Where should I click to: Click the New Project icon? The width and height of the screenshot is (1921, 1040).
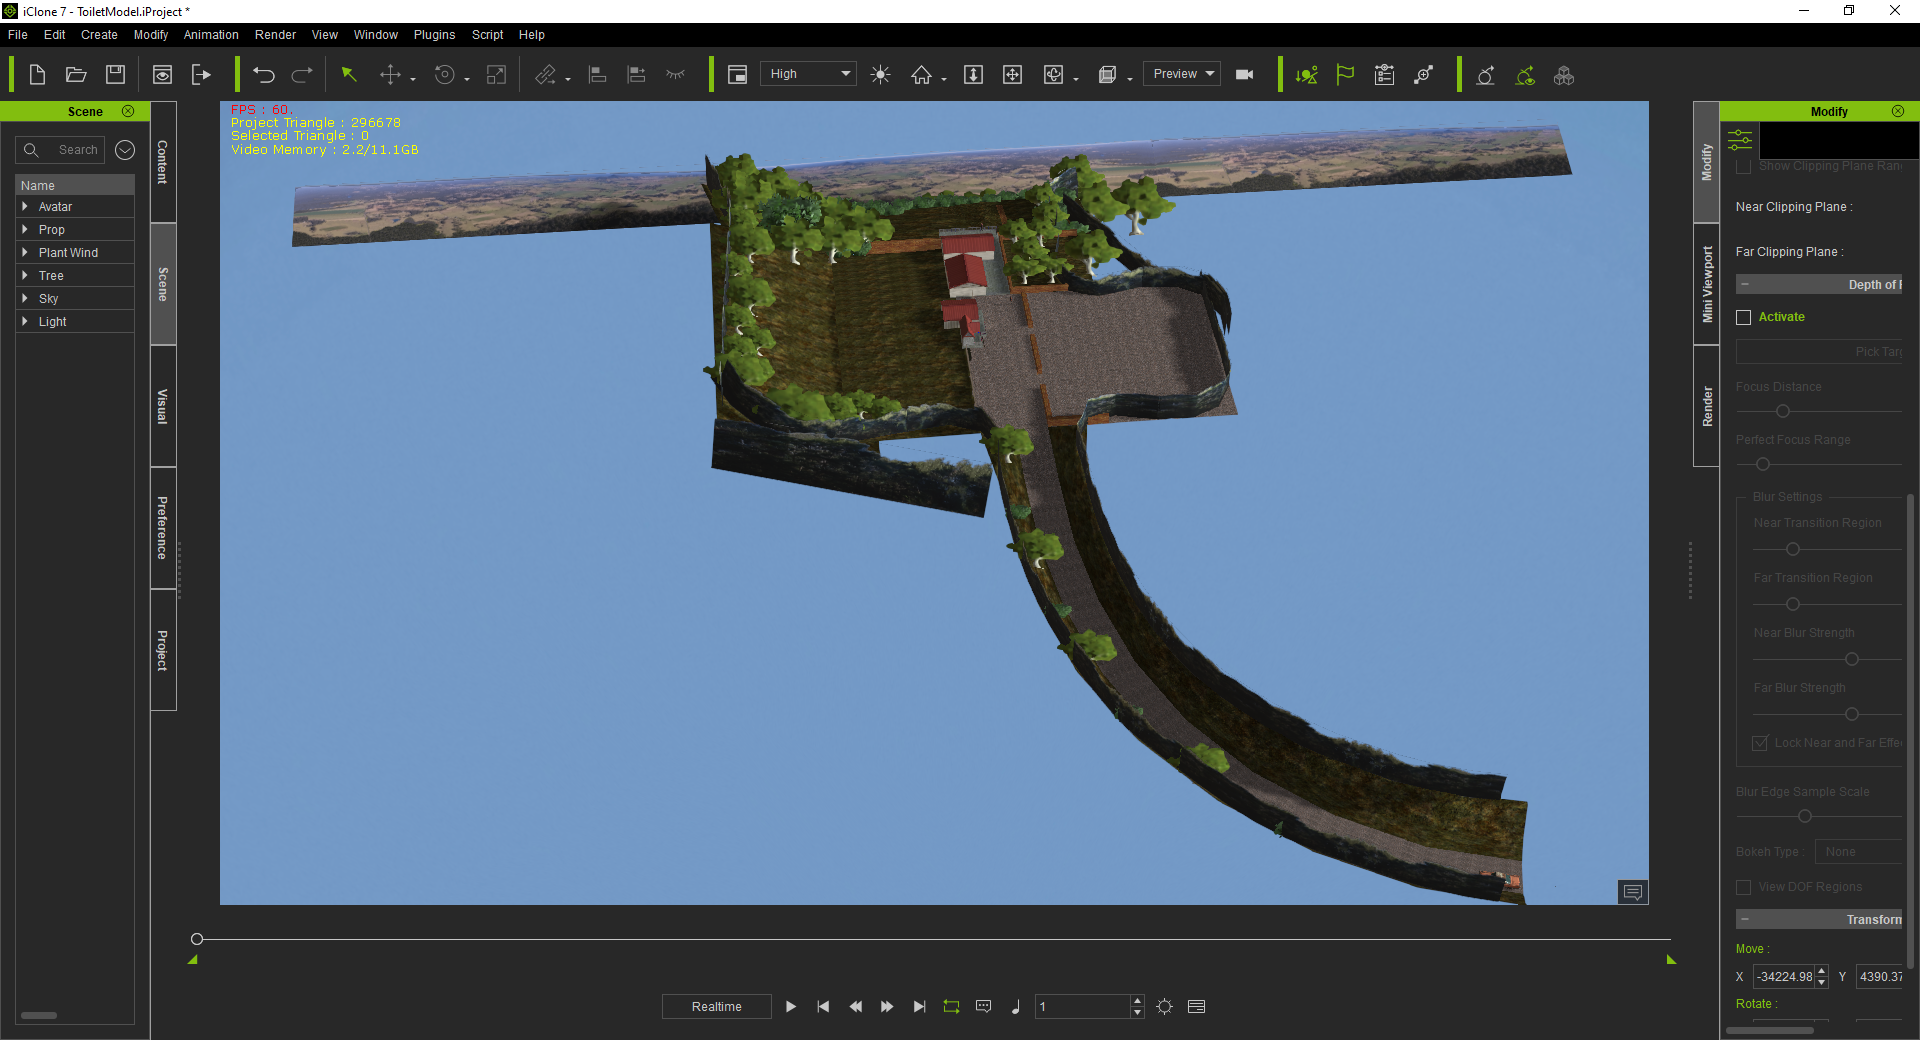[37, 75]
